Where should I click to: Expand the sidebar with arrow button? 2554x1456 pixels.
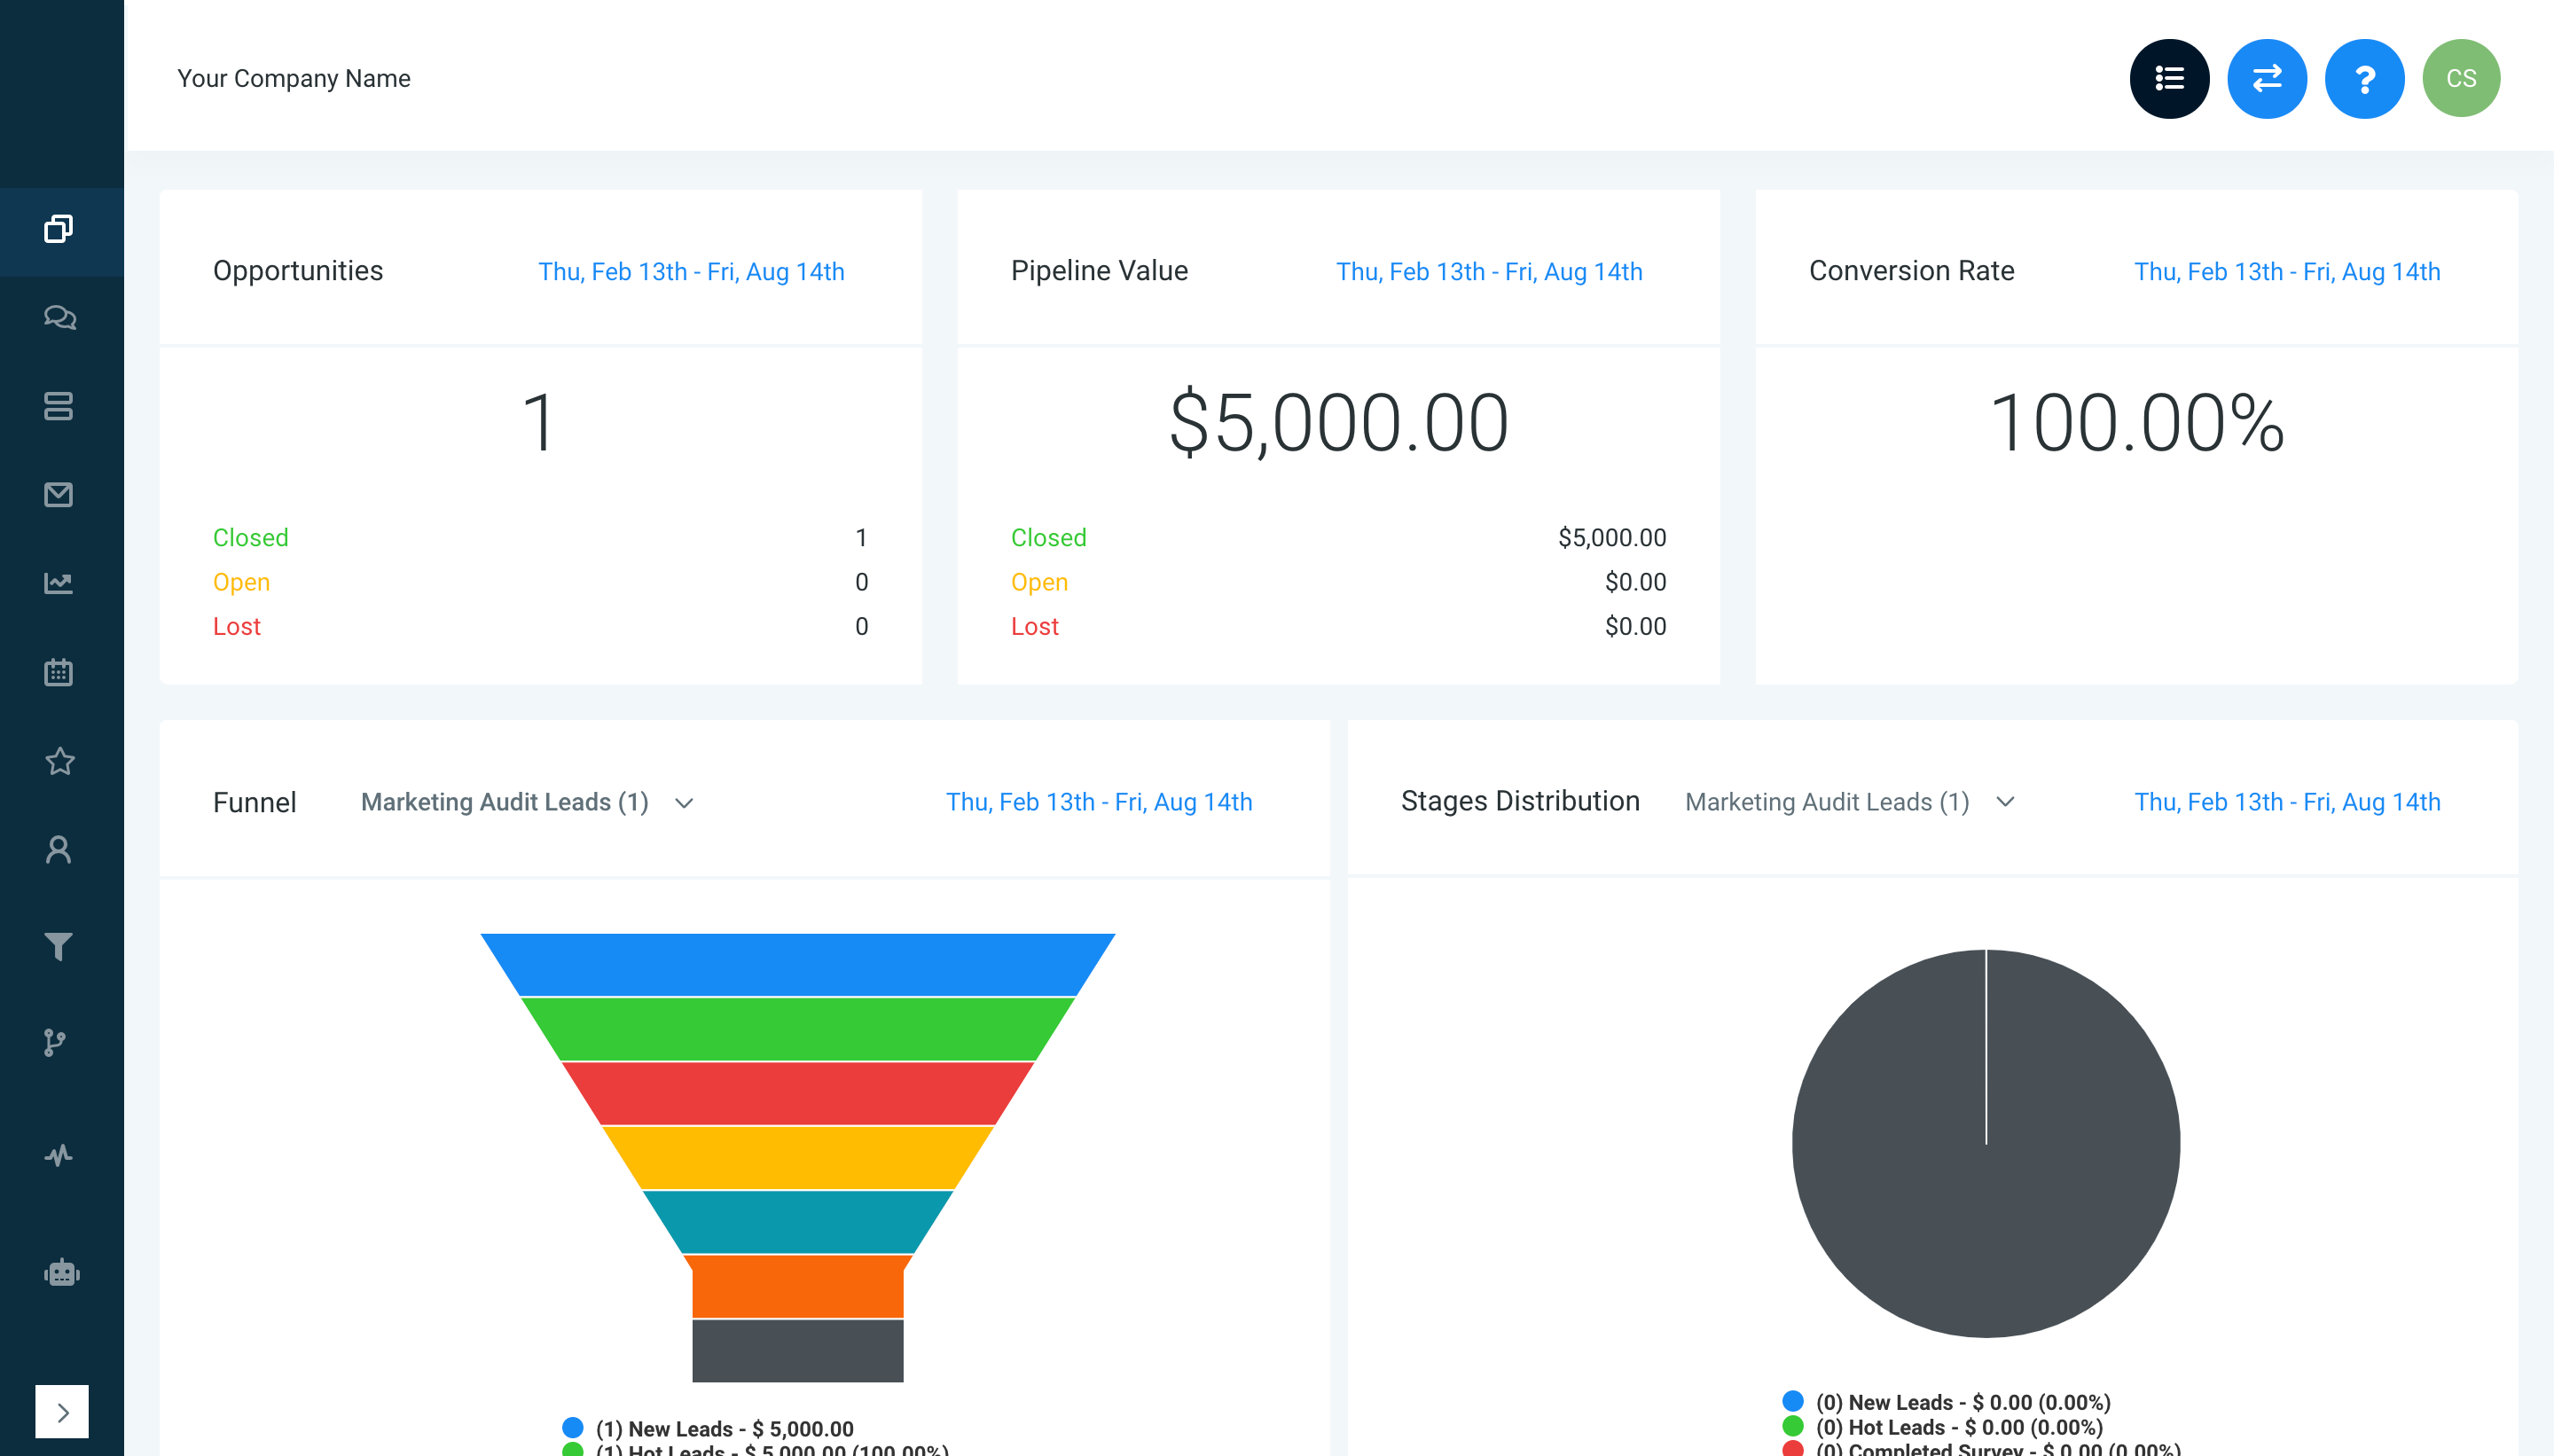(62, 1411)
